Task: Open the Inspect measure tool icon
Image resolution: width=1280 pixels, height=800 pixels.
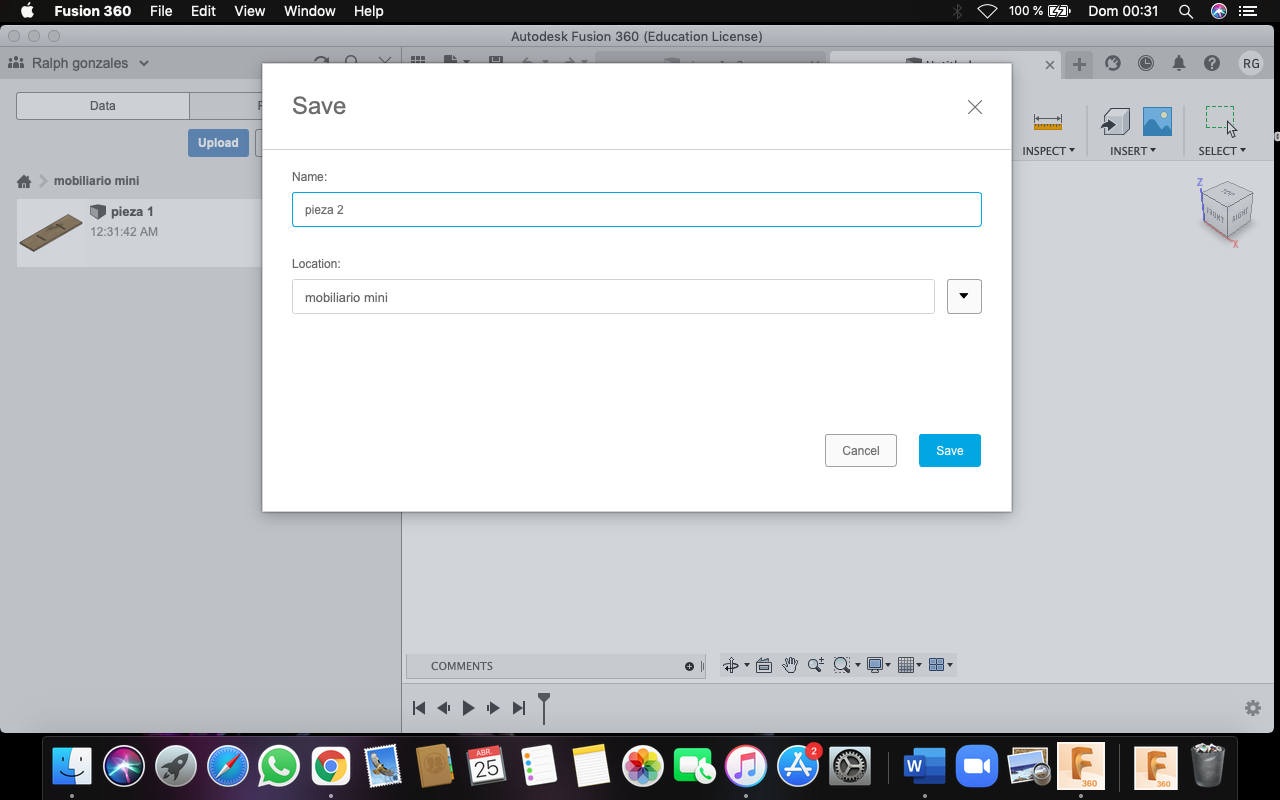Action: [x=1048, y=122]
